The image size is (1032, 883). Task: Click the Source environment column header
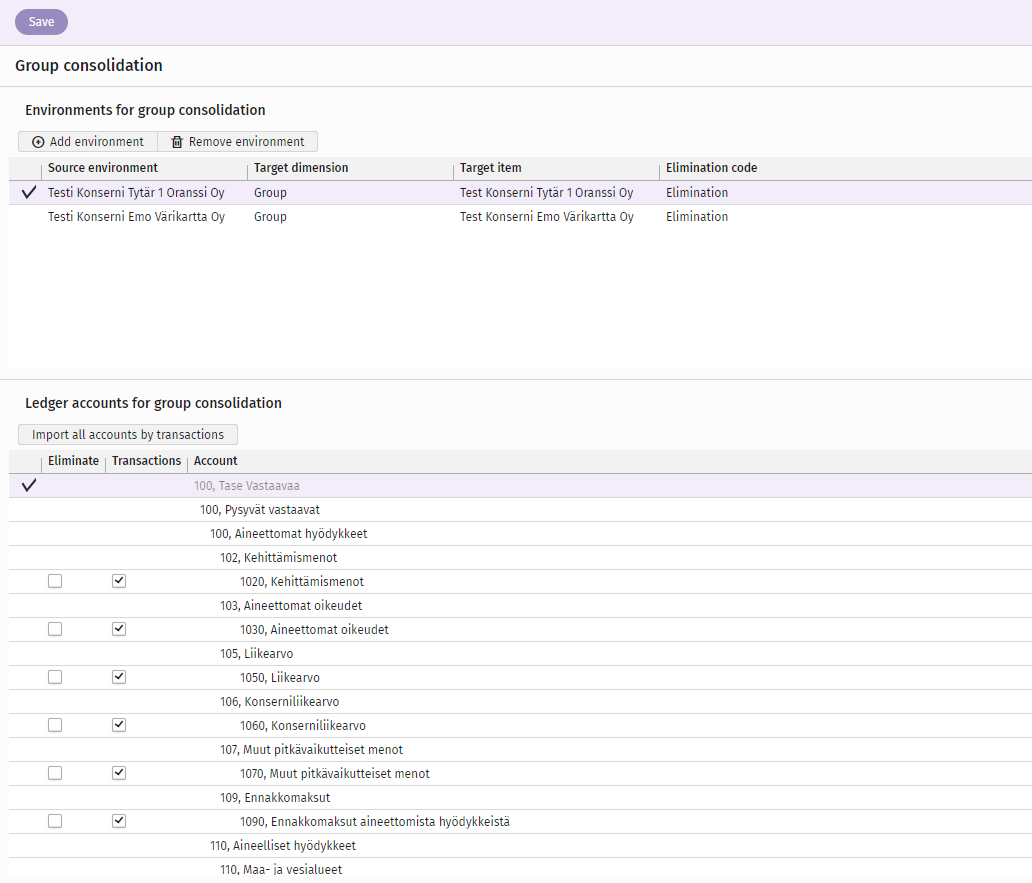103,168
